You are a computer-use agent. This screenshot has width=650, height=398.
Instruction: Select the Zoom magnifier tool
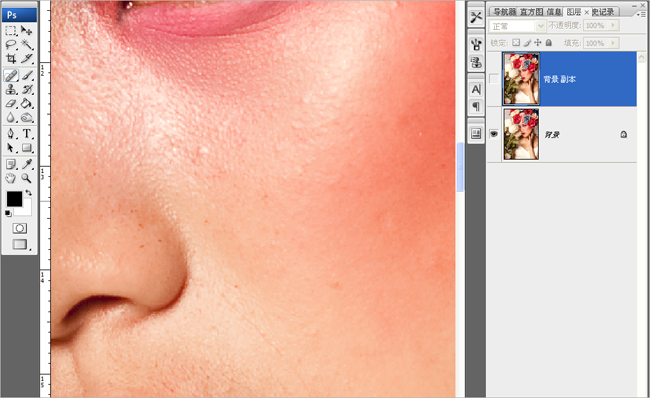tap(27, 178)
